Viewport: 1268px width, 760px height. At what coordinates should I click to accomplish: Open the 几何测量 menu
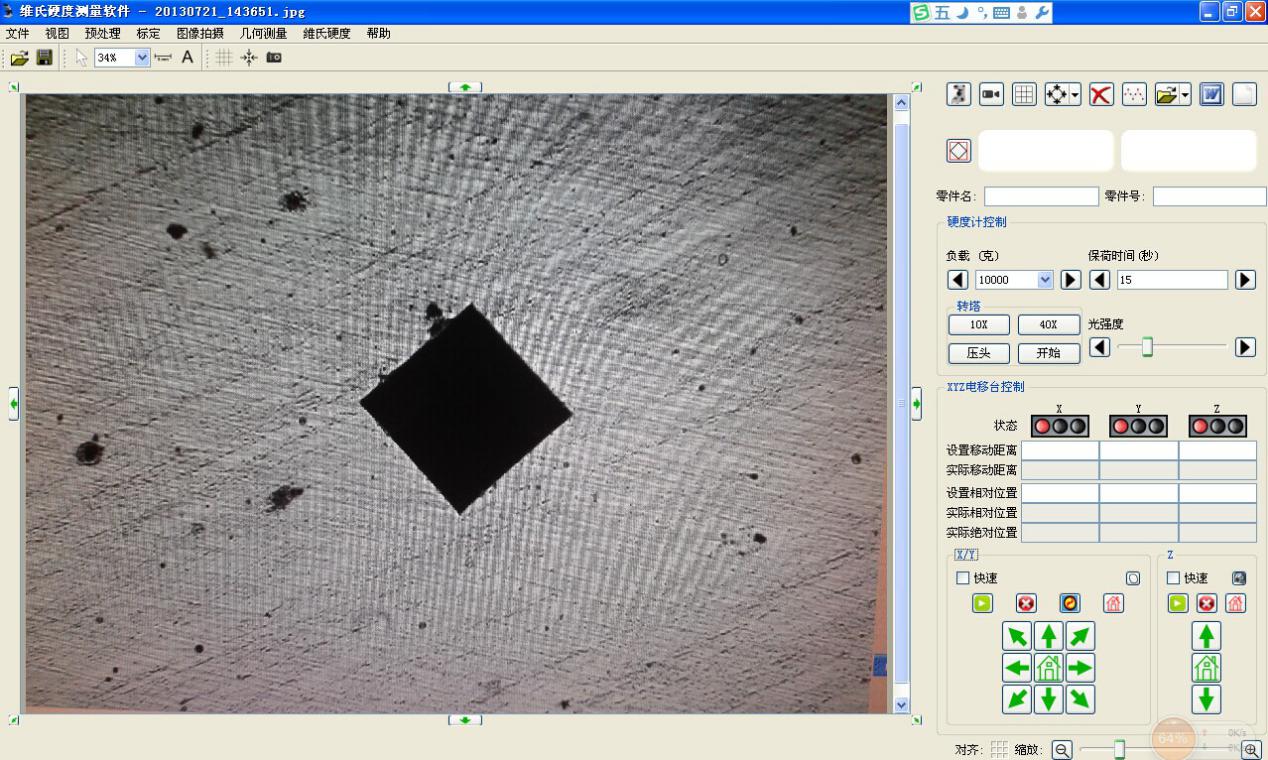[263, 33]
